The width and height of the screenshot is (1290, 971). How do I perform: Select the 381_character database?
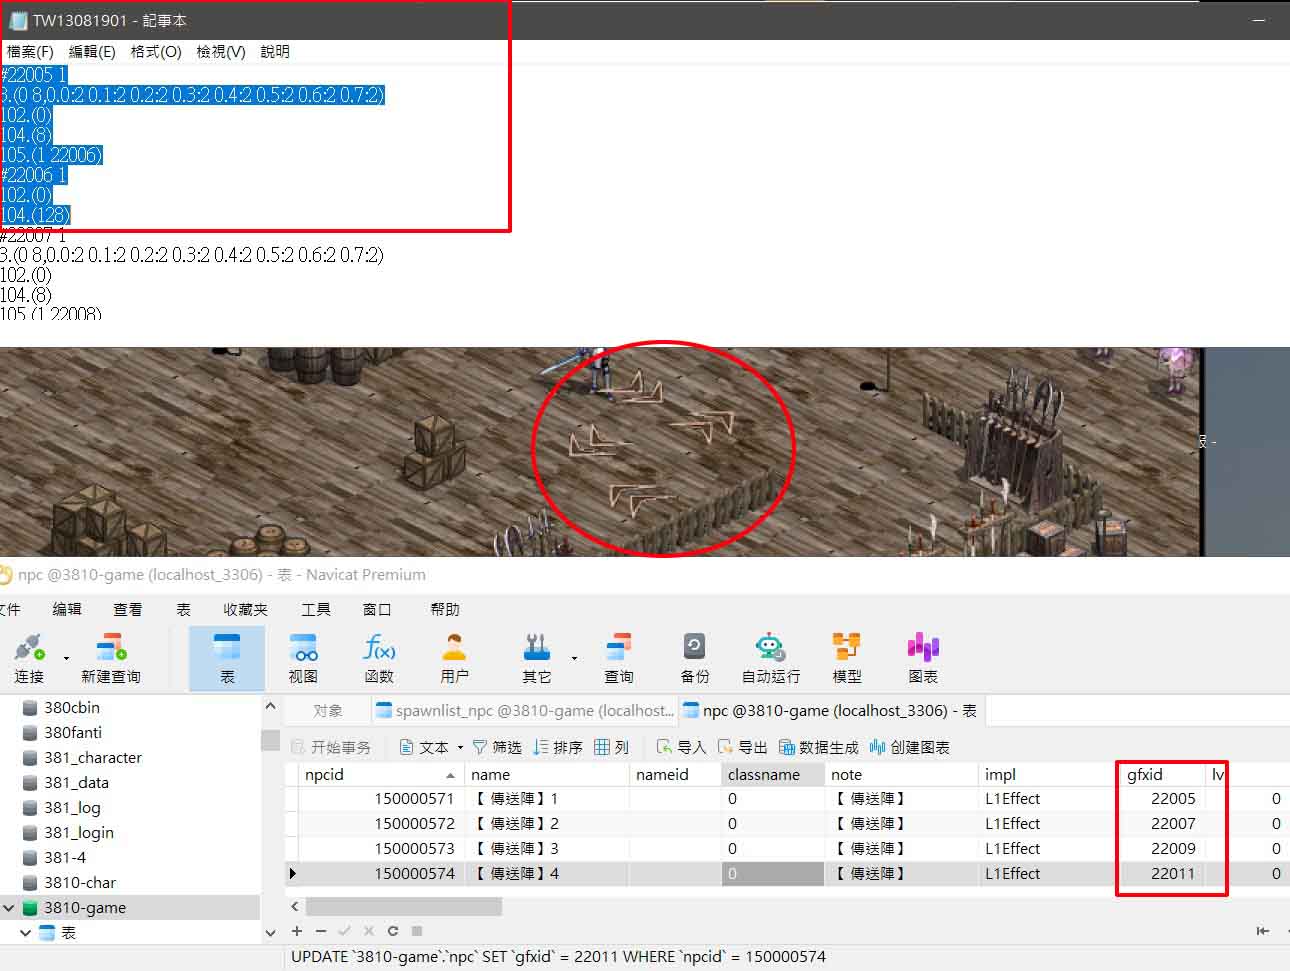pos(92,757)
